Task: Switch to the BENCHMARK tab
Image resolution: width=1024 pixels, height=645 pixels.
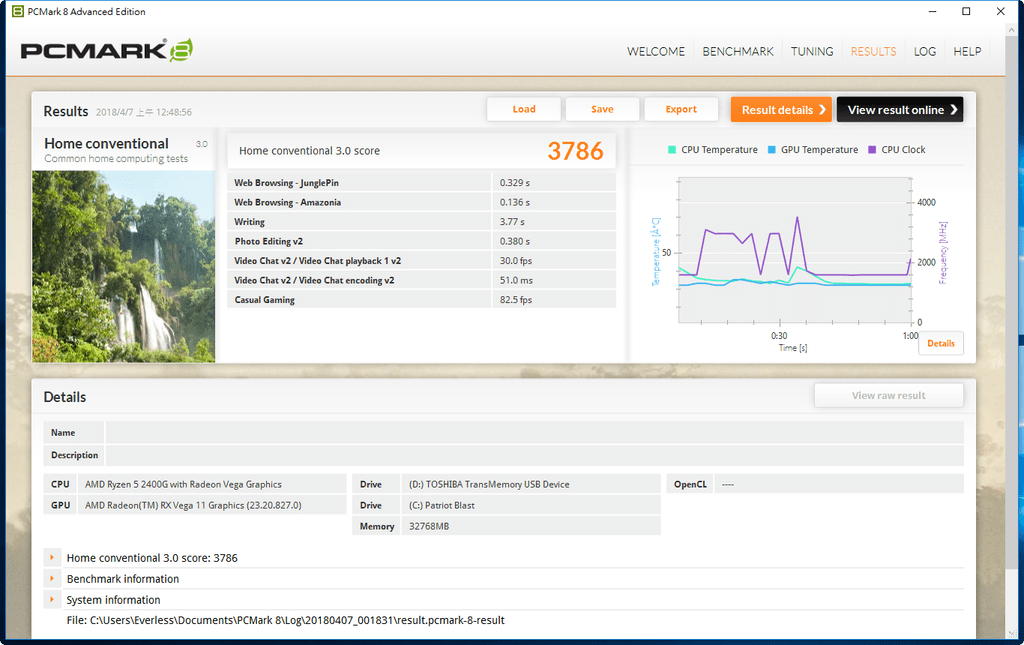Action: click(738, 52)
